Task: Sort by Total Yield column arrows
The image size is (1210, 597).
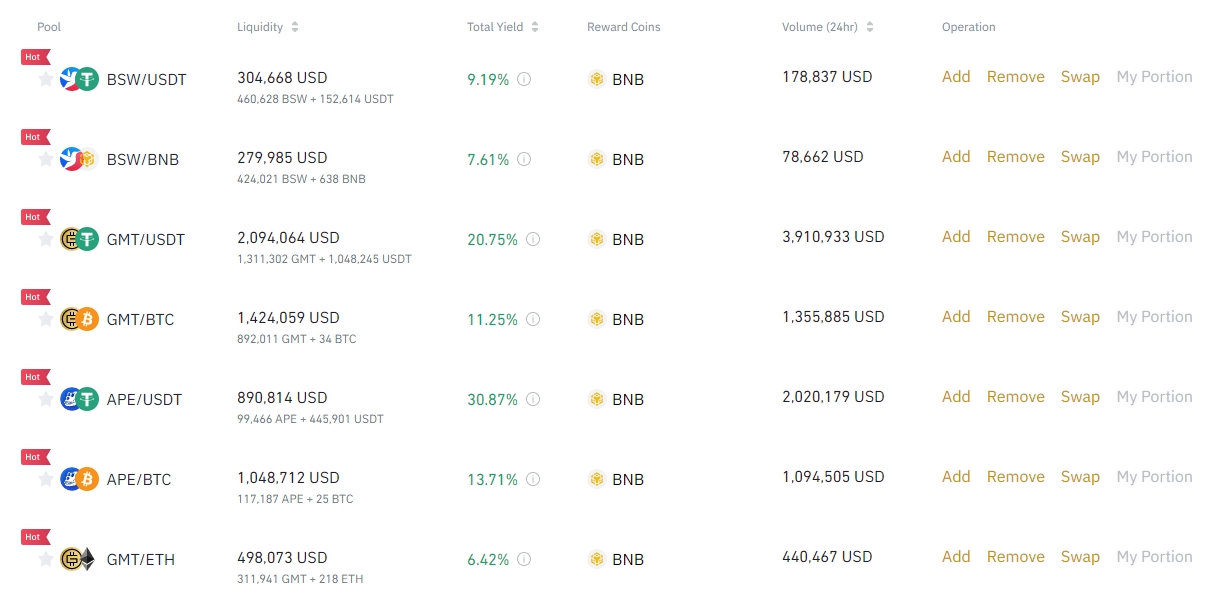Action: point(535,27)
